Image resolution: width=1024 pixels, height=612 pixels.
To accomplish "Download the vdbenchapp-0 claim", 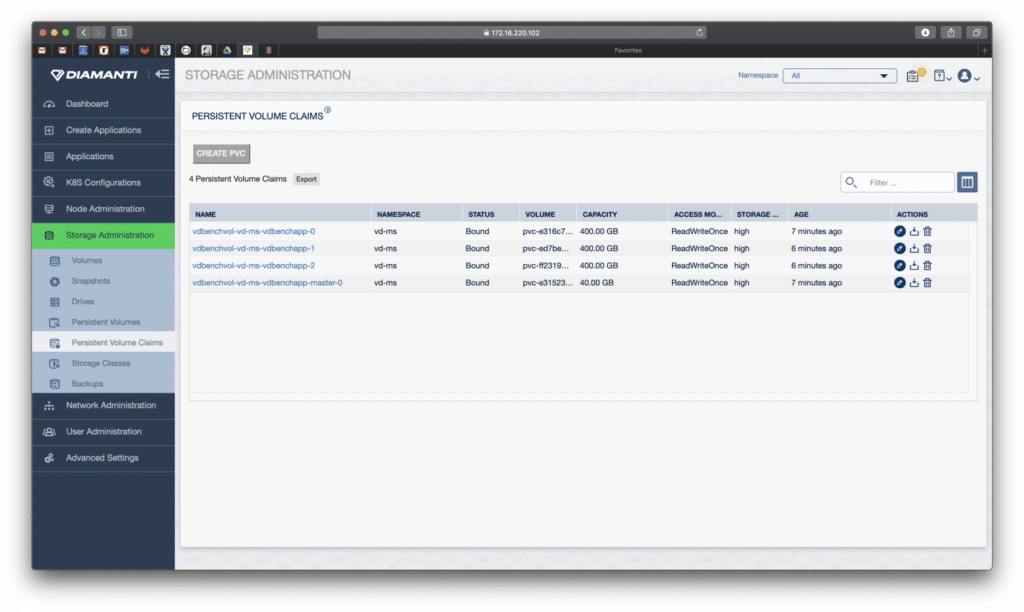I will [x=914, y=231].
